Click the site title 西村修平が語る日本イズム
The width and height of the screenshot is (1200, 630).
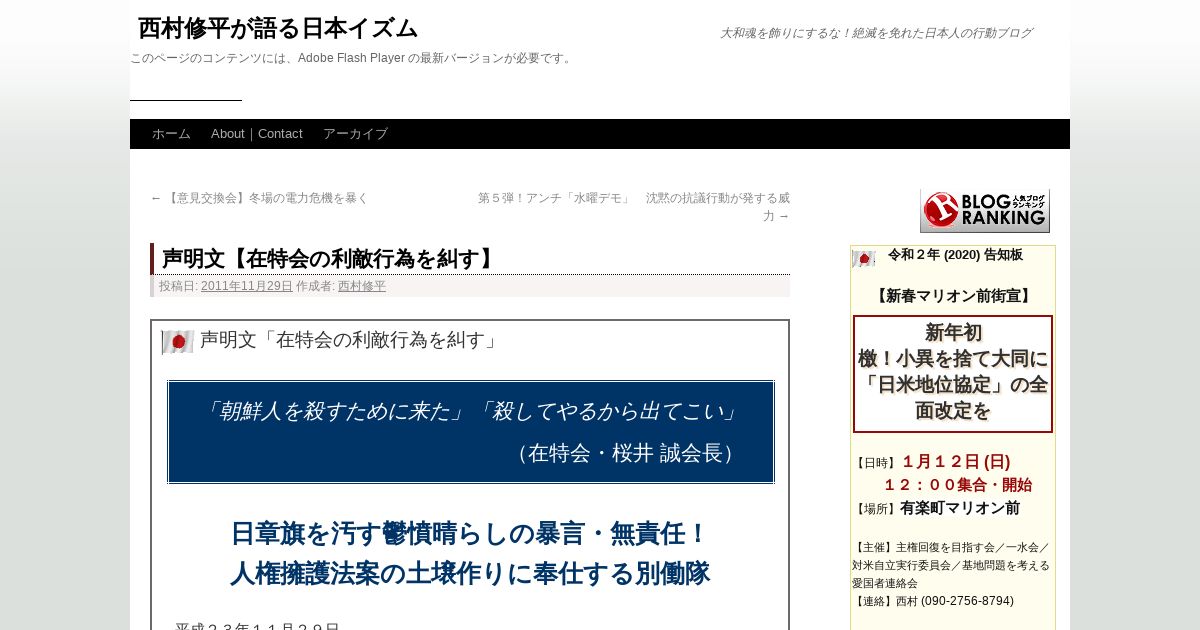278,28
